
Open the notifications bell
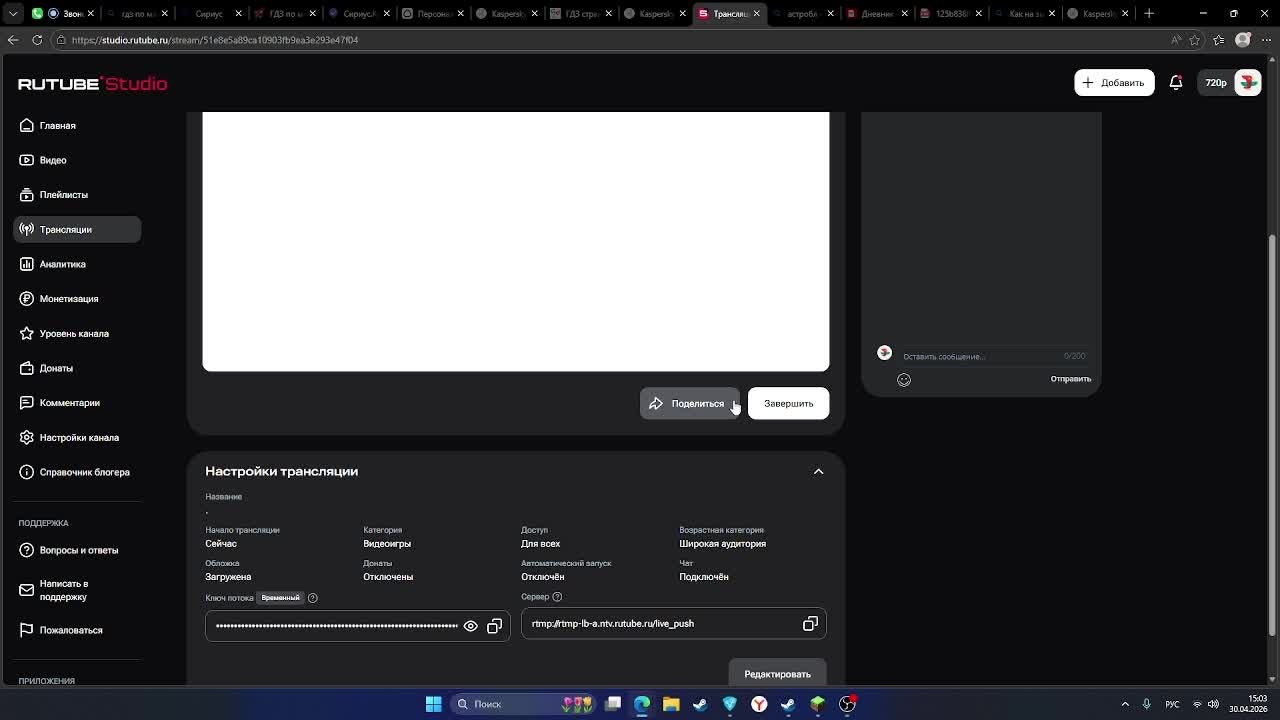[1176, 83]
